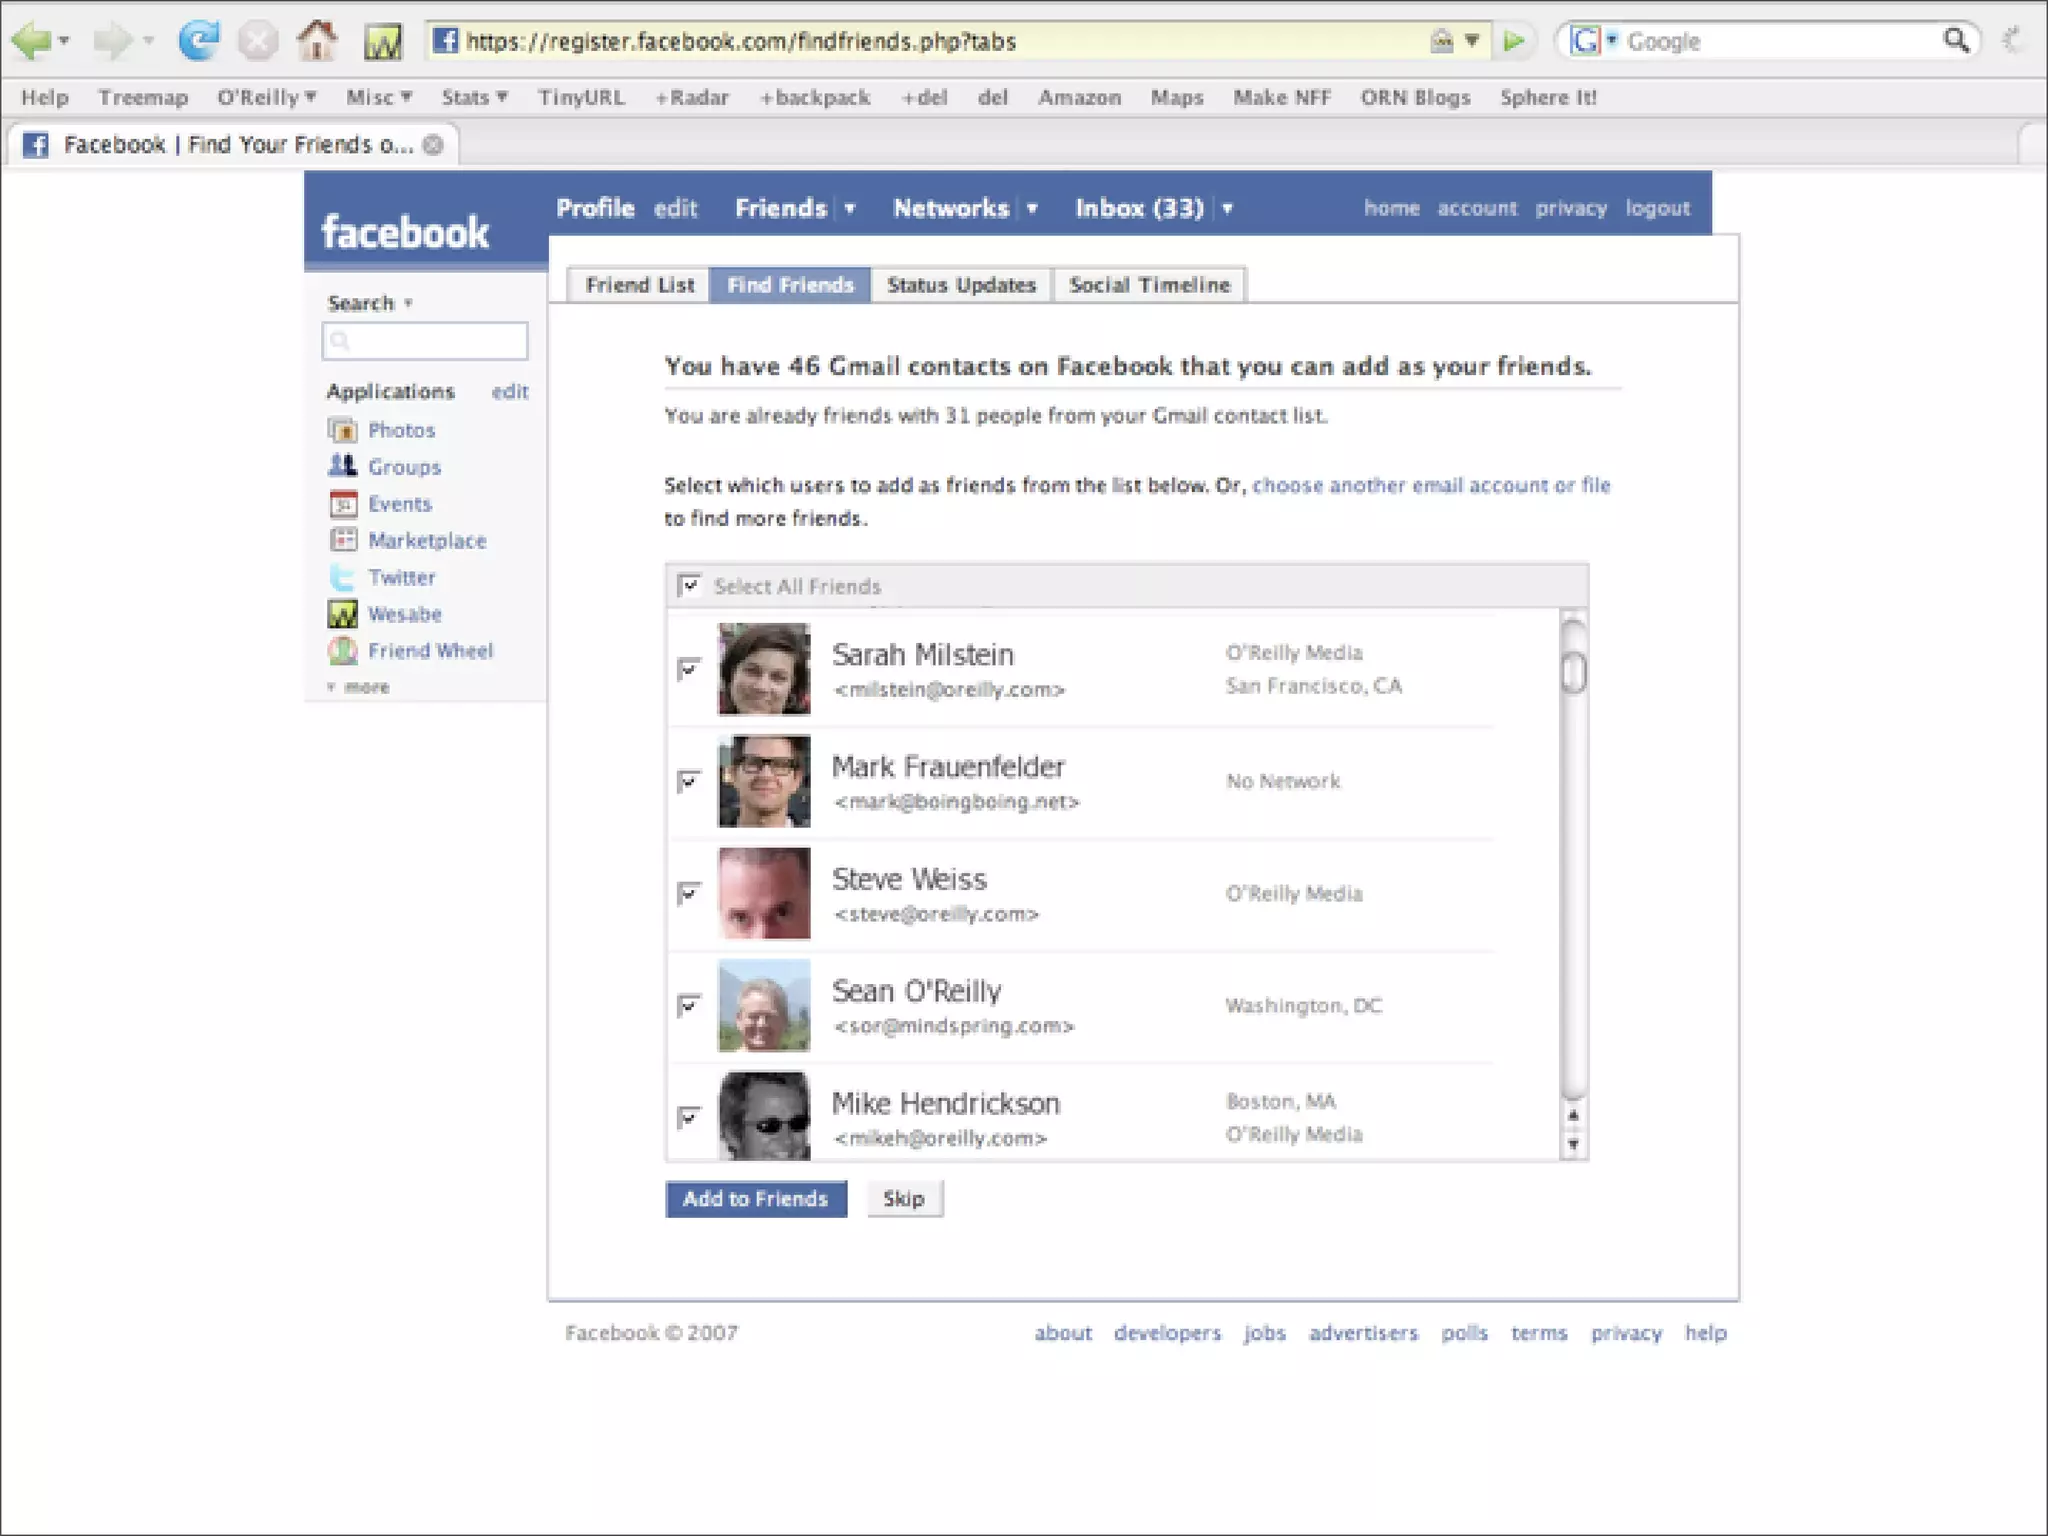This screenshot has width=2048, height=1536.
Task: Click the Stop loading icon
Action: click(257, 41)
